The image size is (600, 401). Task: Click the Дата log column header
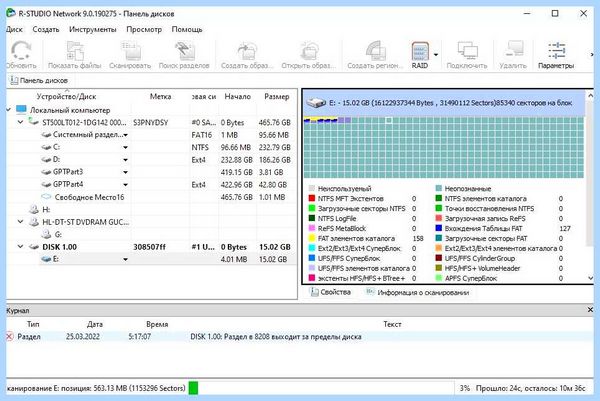coord(95,324)
